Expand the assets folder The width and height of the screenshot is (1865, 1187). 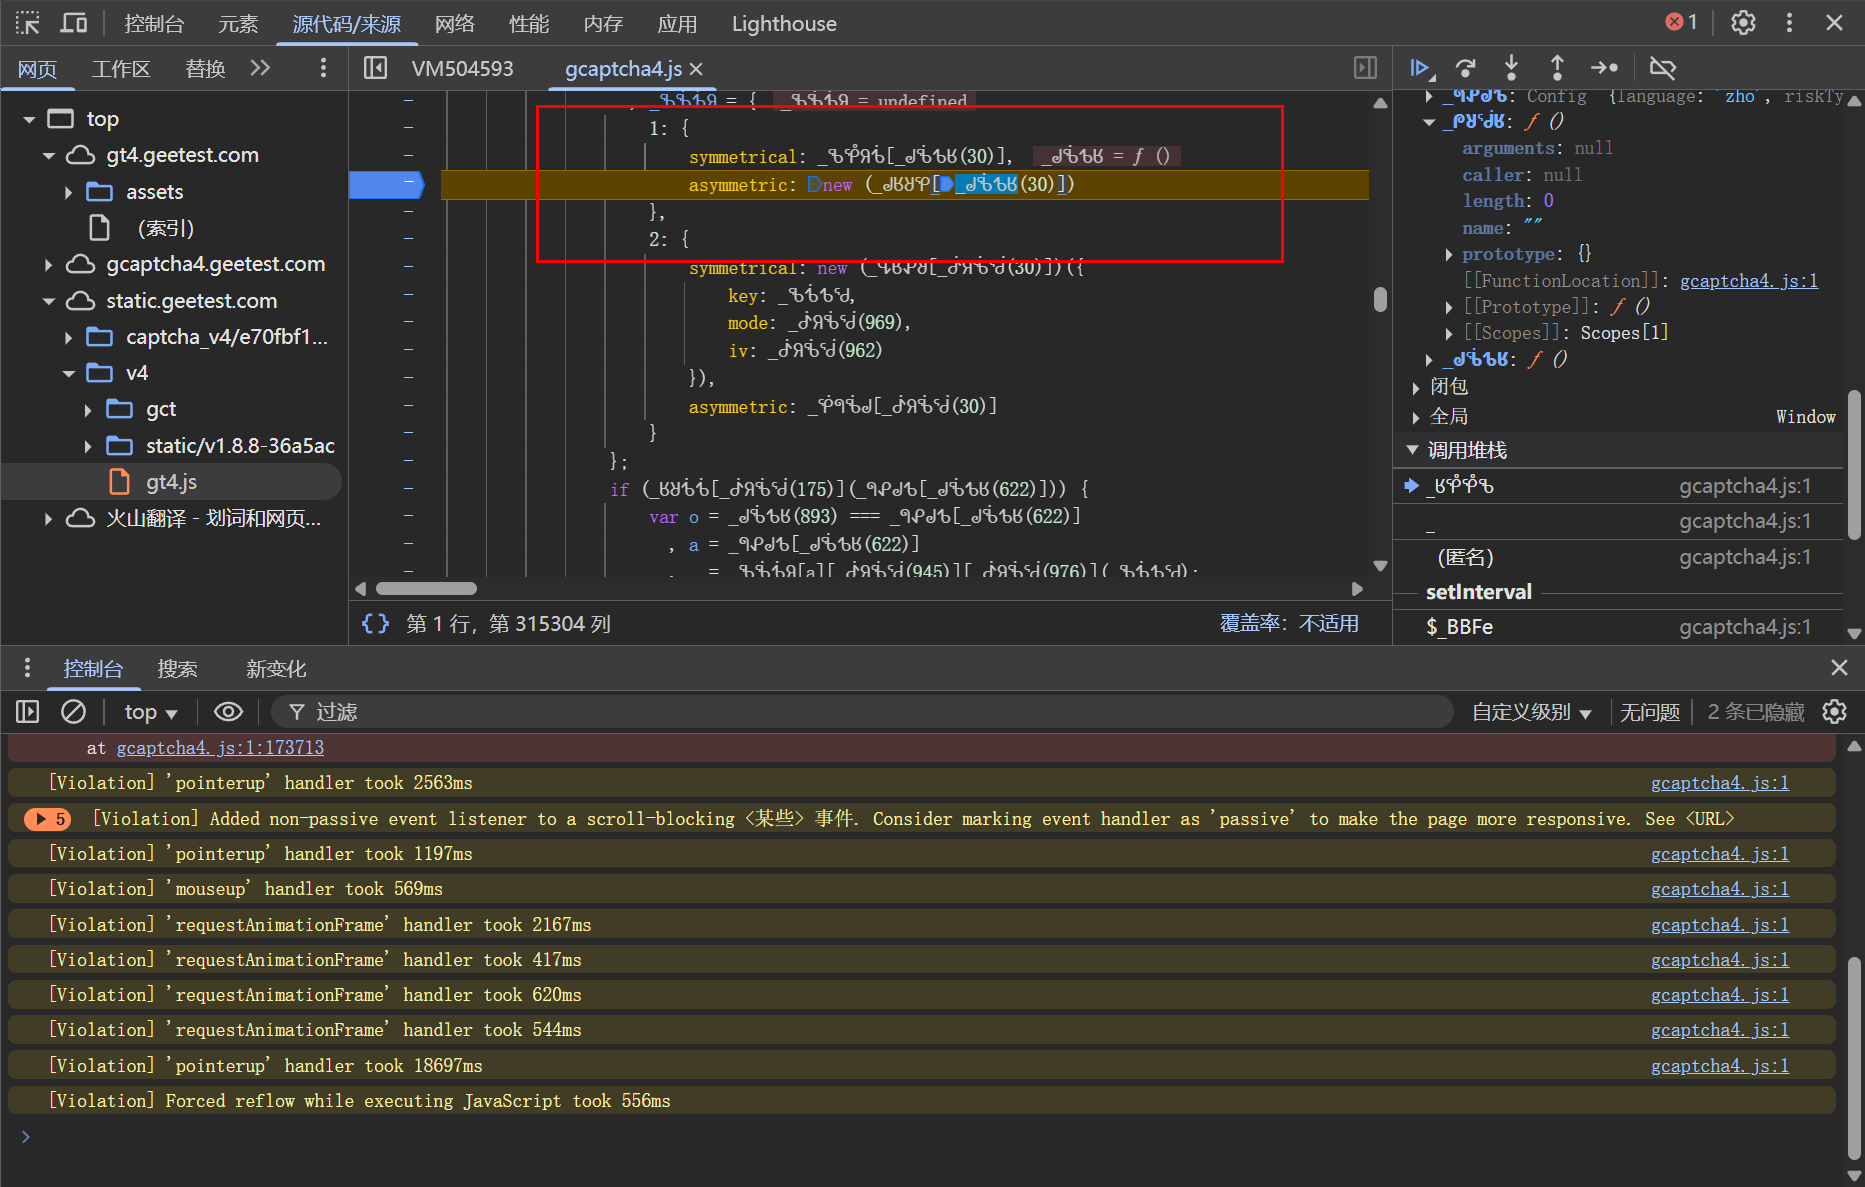click(68, 192)
